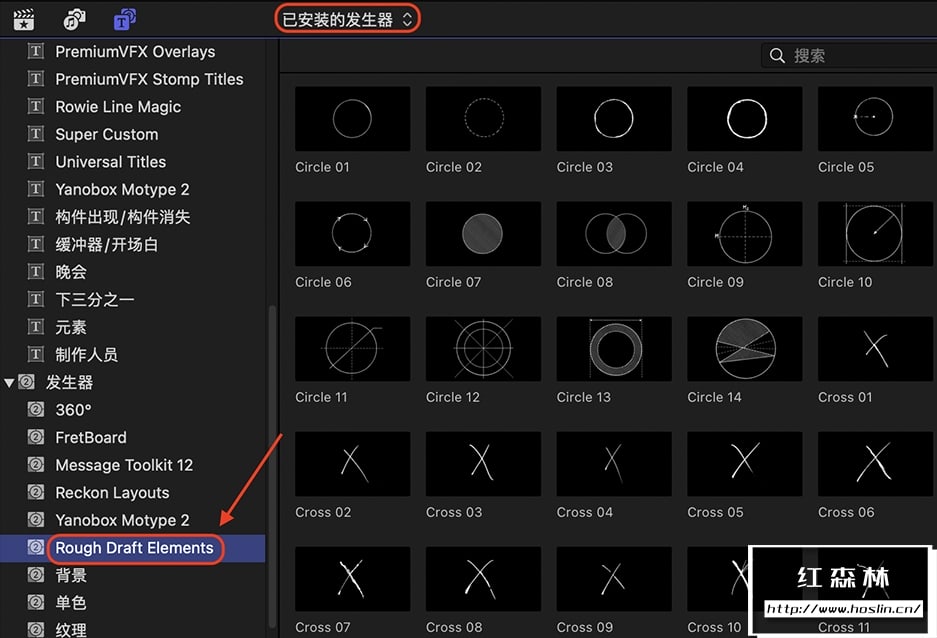Screen dimensions: 937x638
Task: Click the generator icon beside 360°
Action: [x=36, y=409]
